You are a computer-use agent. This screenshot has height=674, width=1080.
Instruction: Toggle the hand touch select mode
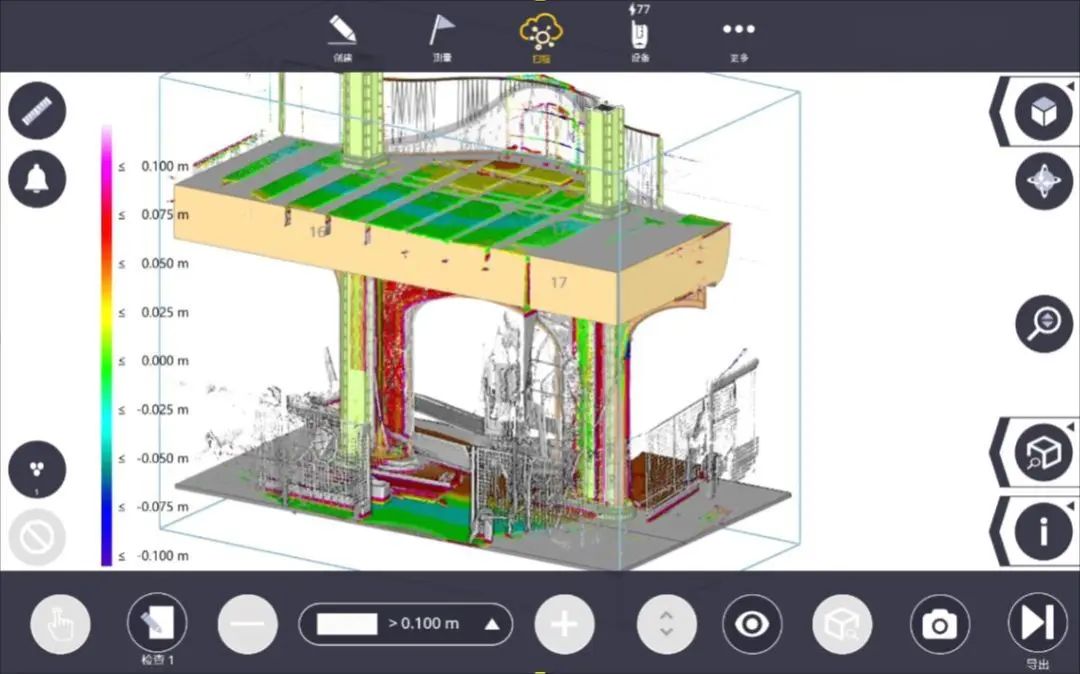pyautogui.click(x=60, y=624)
